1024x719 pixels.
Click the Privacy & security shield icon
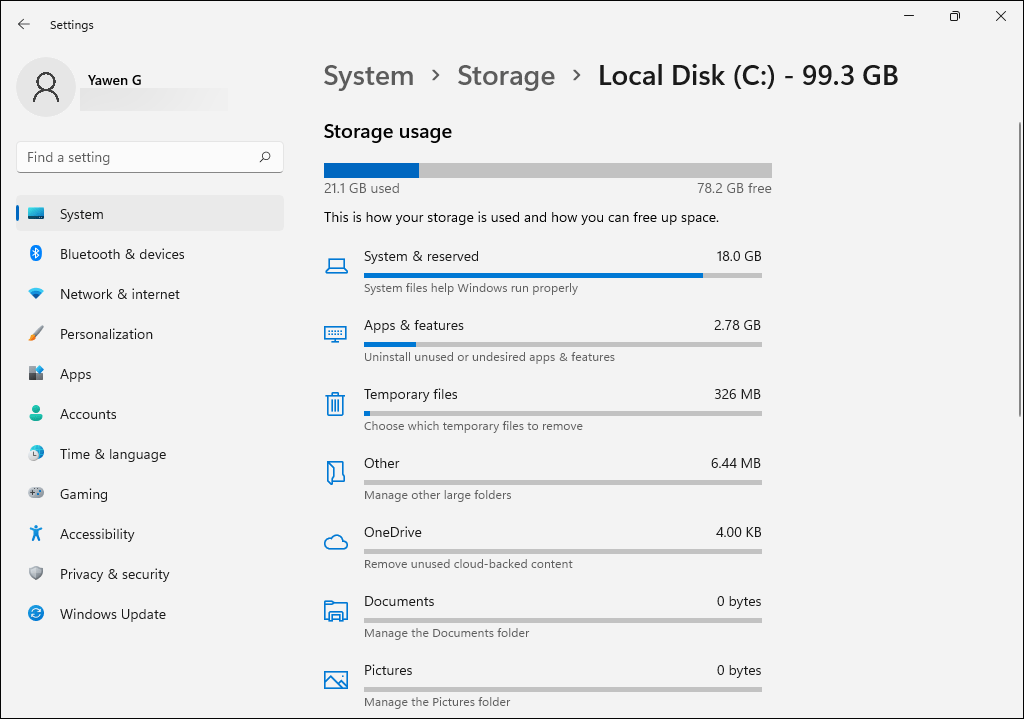[x=36, y=573]
